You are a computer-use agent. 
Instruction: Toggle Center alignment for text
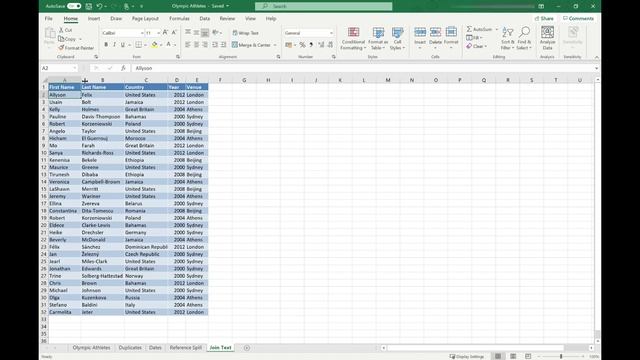coord(196,44)
